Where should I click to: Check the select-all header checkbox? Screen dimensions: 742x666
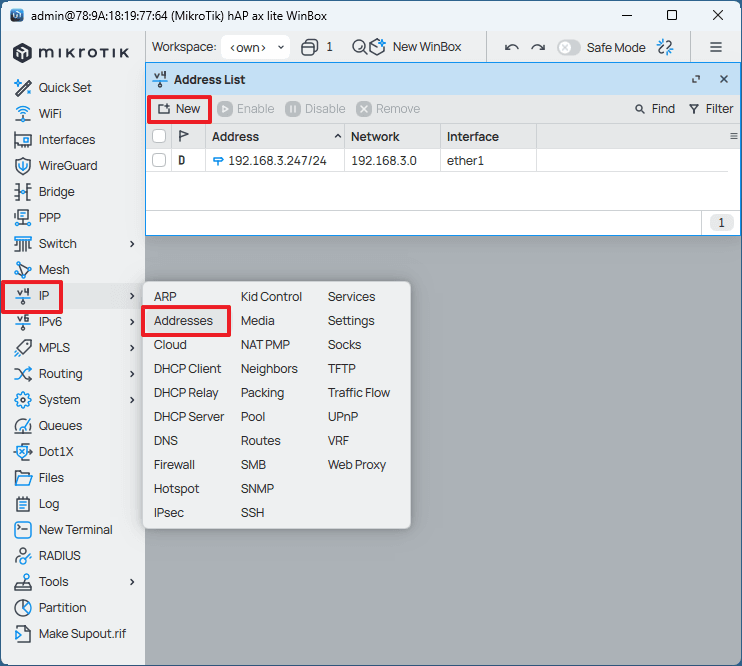coord(159,136)
